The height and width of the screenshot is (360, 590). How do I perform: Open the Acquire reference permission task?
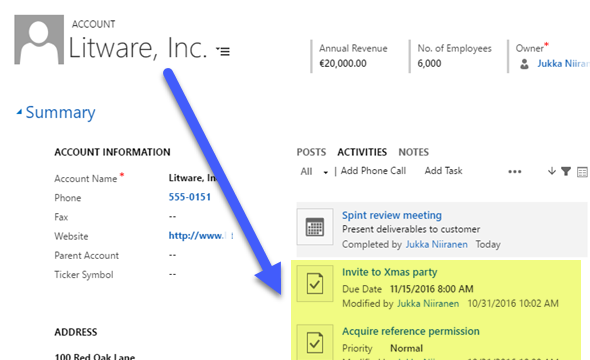(411, 331)
